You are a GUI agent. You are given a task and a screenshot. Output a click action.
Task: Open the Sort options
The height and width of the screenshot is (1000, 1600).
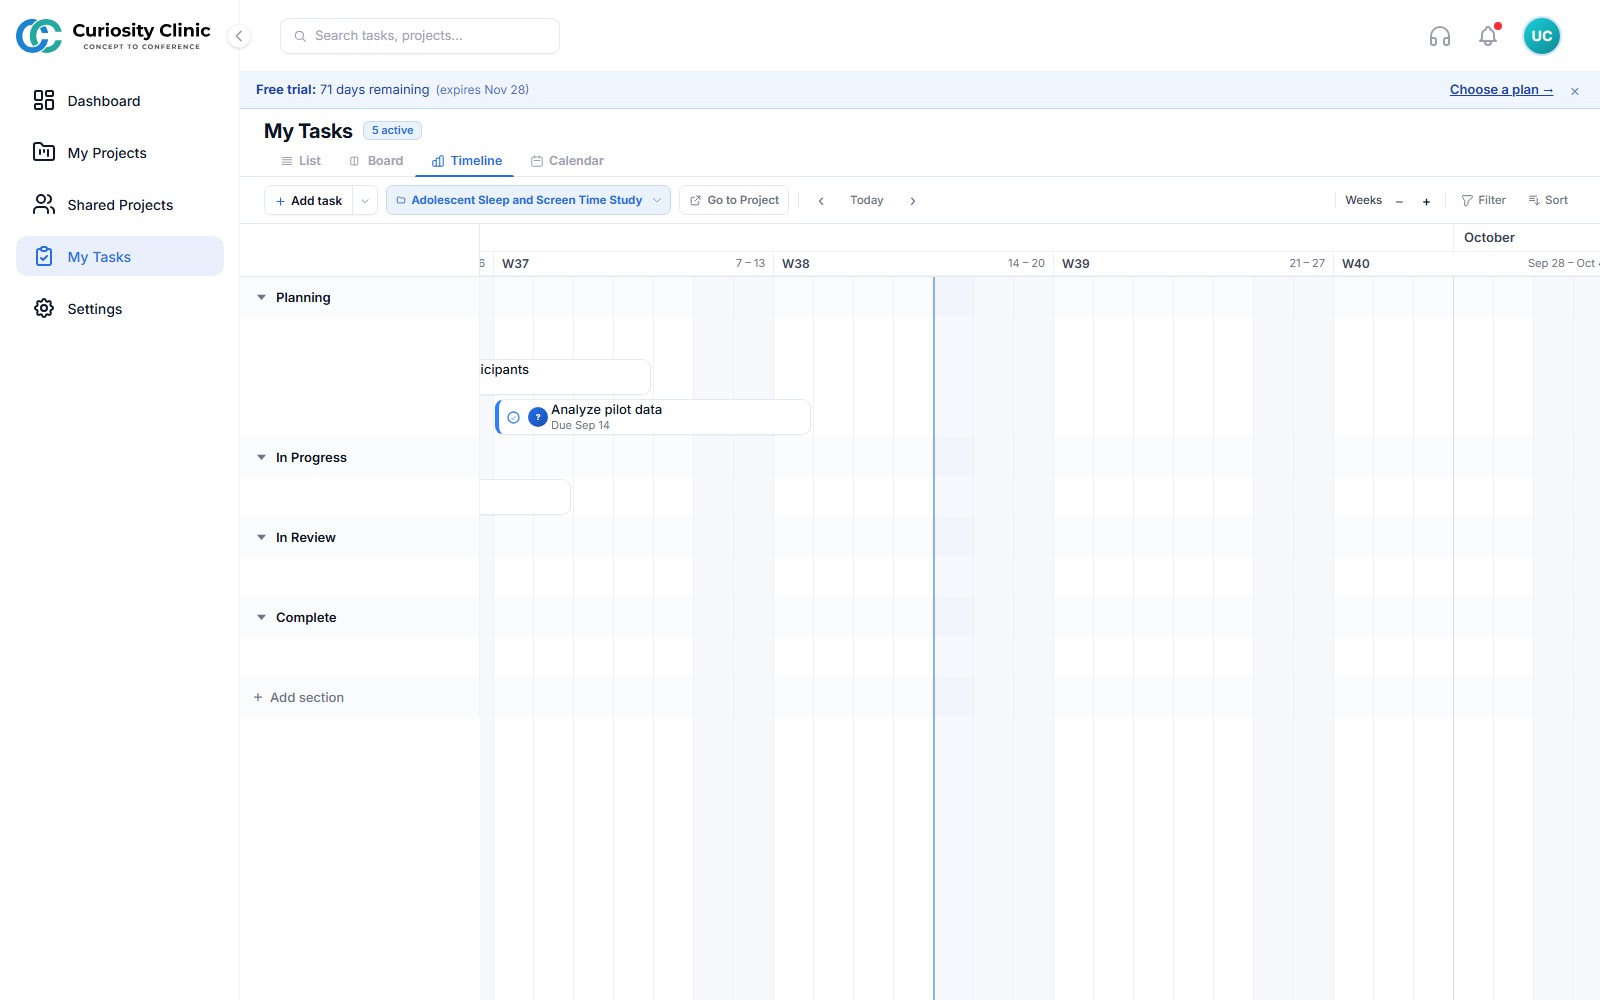click(x=1548, y=200)
